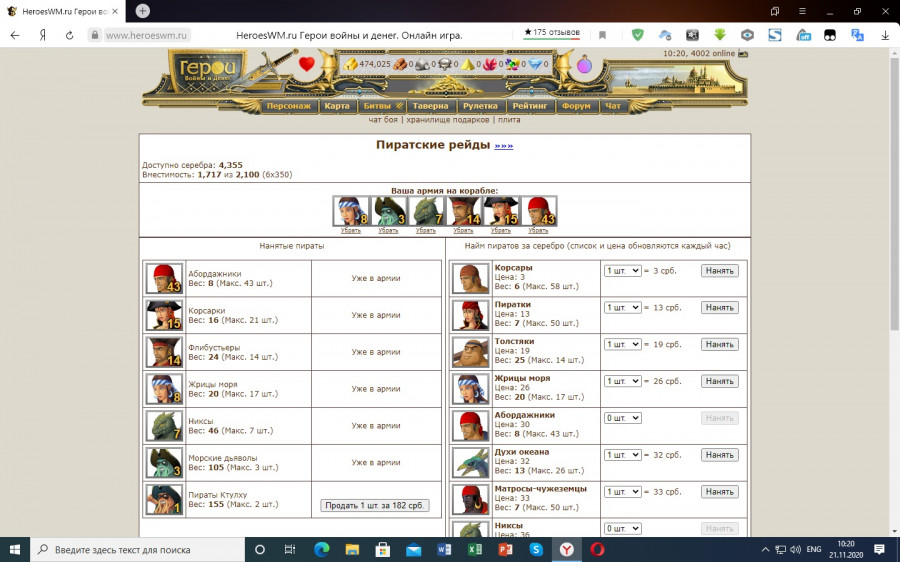Remove first army unit with Убрать
This screenshot has height=562, width=900.
coord(351,231)
